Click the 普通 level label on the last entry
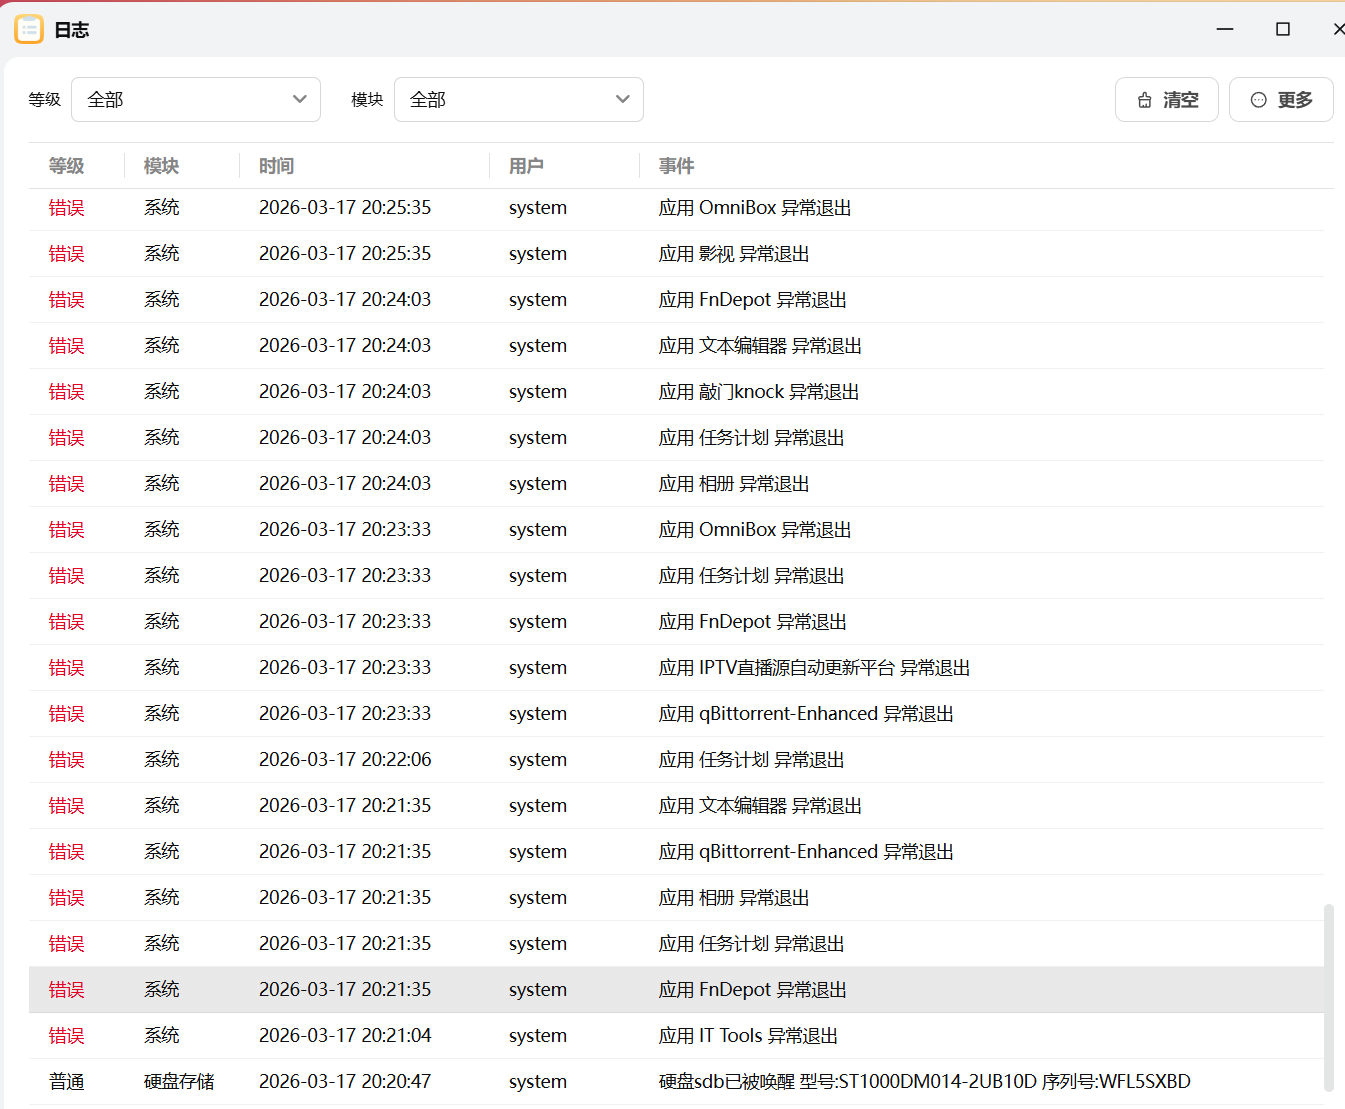This screenshot has width=1345, height=1109. click(66, 1081)
